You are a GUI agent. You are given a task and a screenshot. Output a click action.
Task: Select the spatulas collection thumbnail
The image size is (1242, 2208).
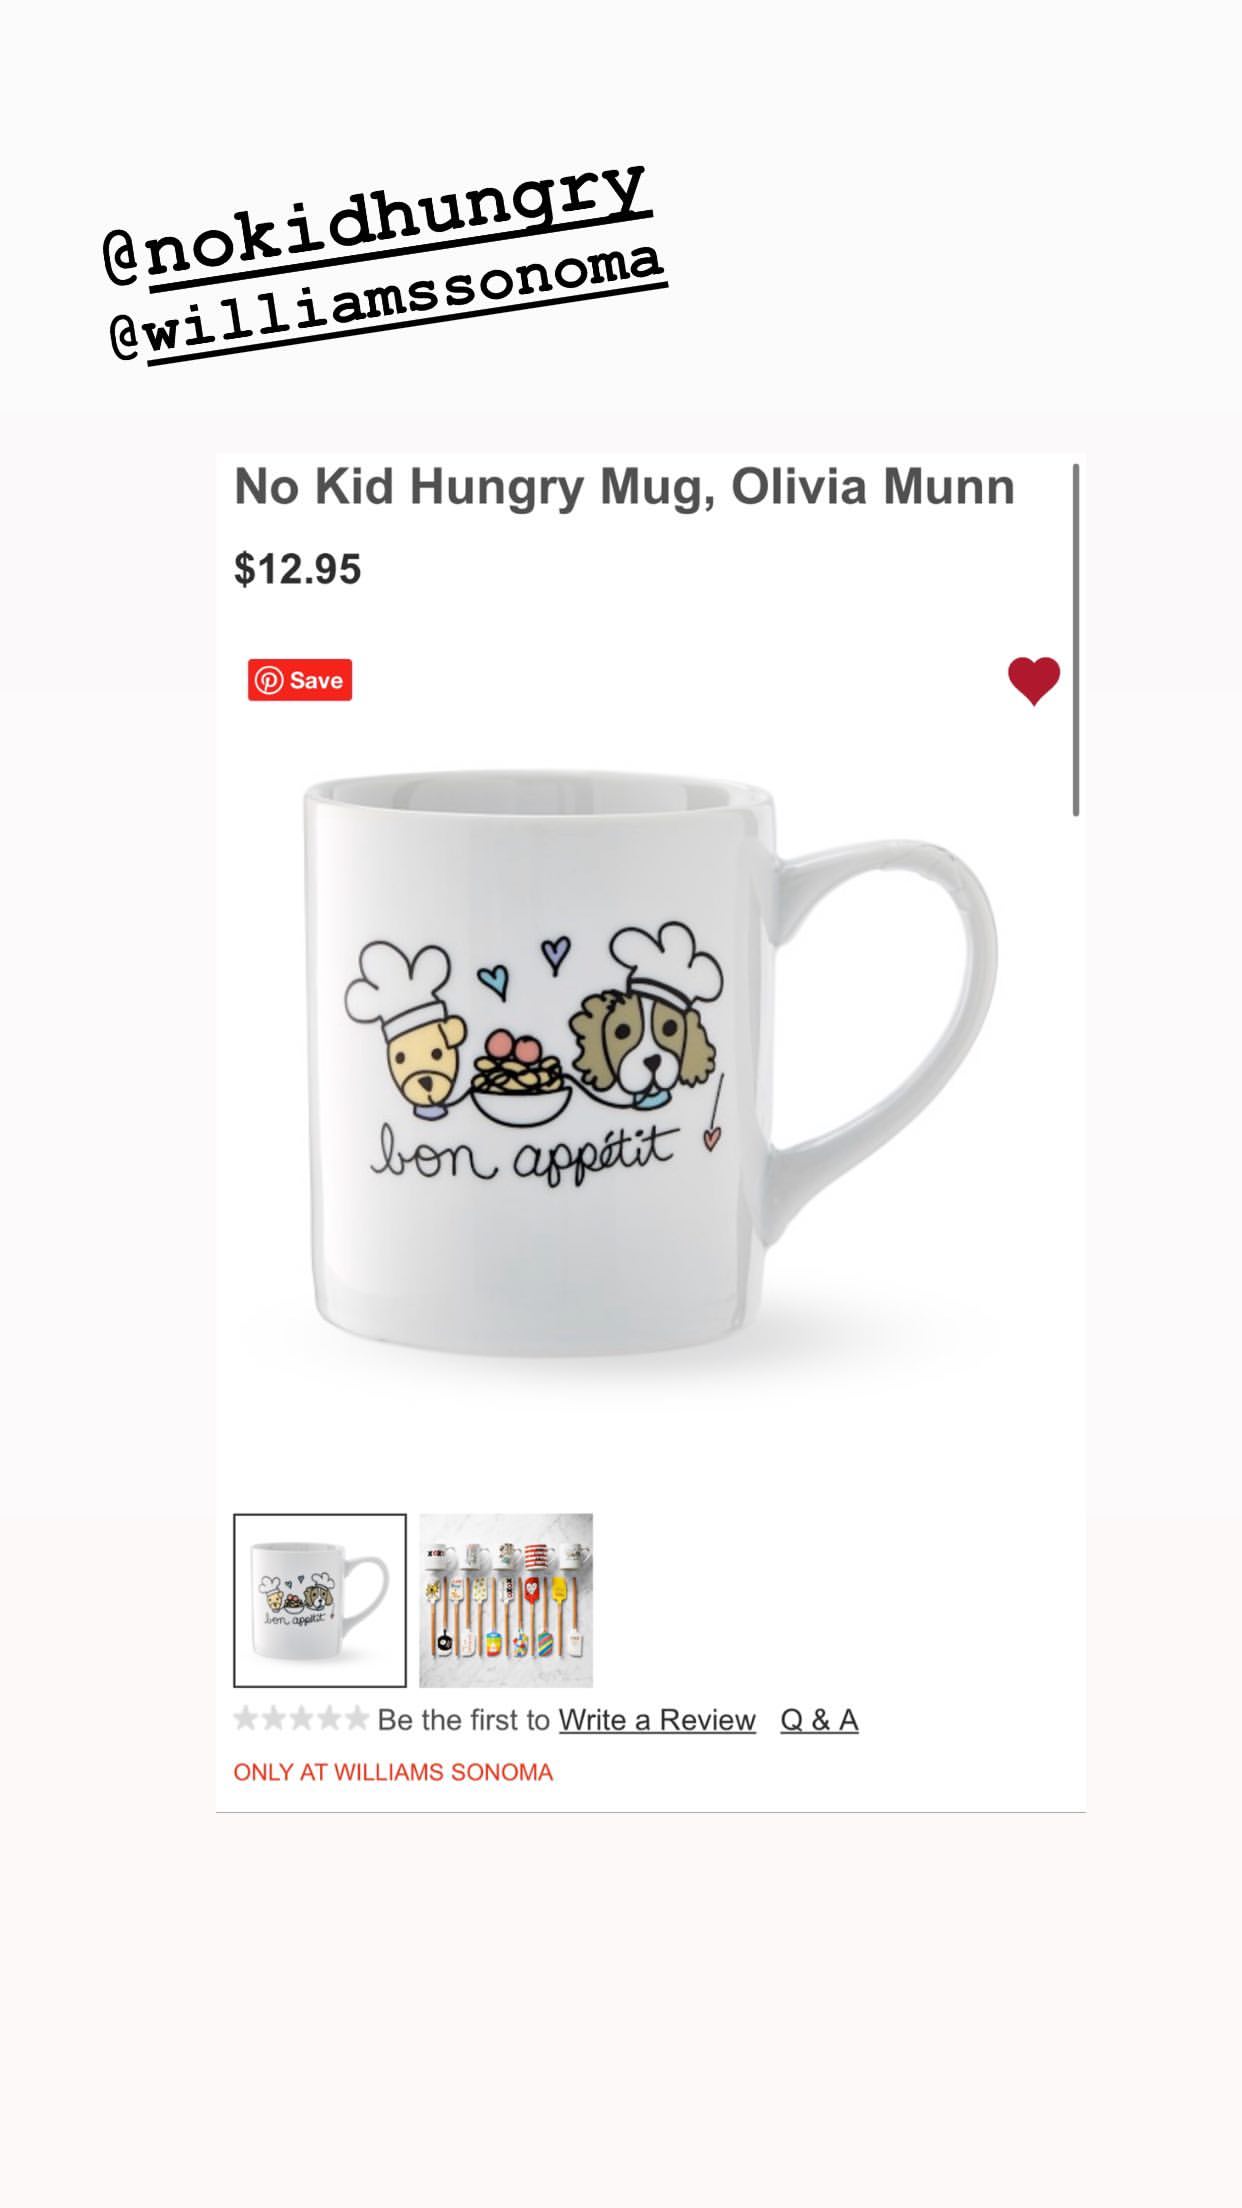[506, 1601]
